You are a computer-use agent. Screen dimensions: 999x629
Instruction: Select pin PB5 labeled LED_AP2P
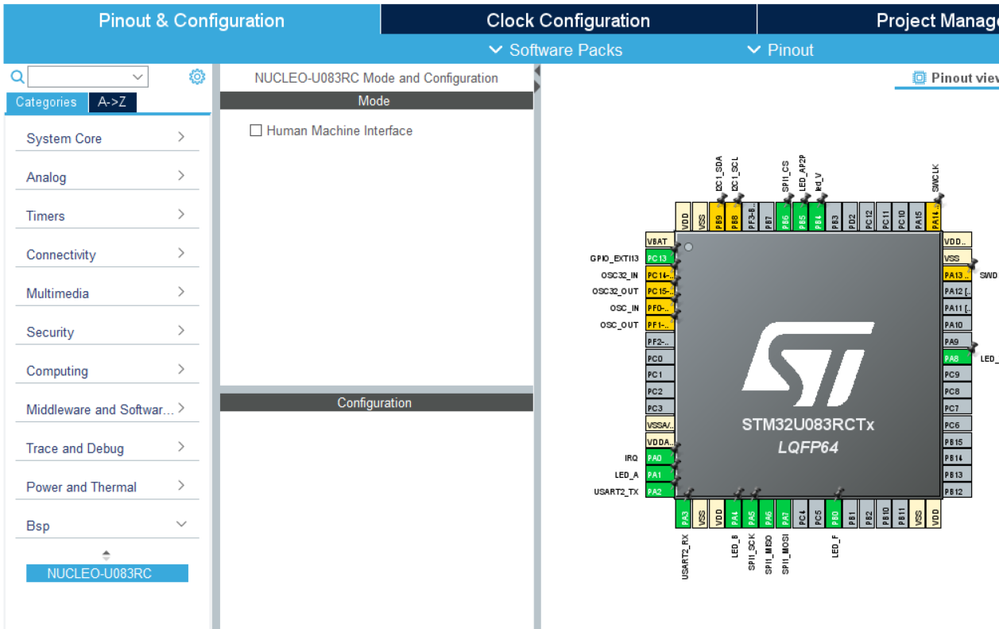800,217
